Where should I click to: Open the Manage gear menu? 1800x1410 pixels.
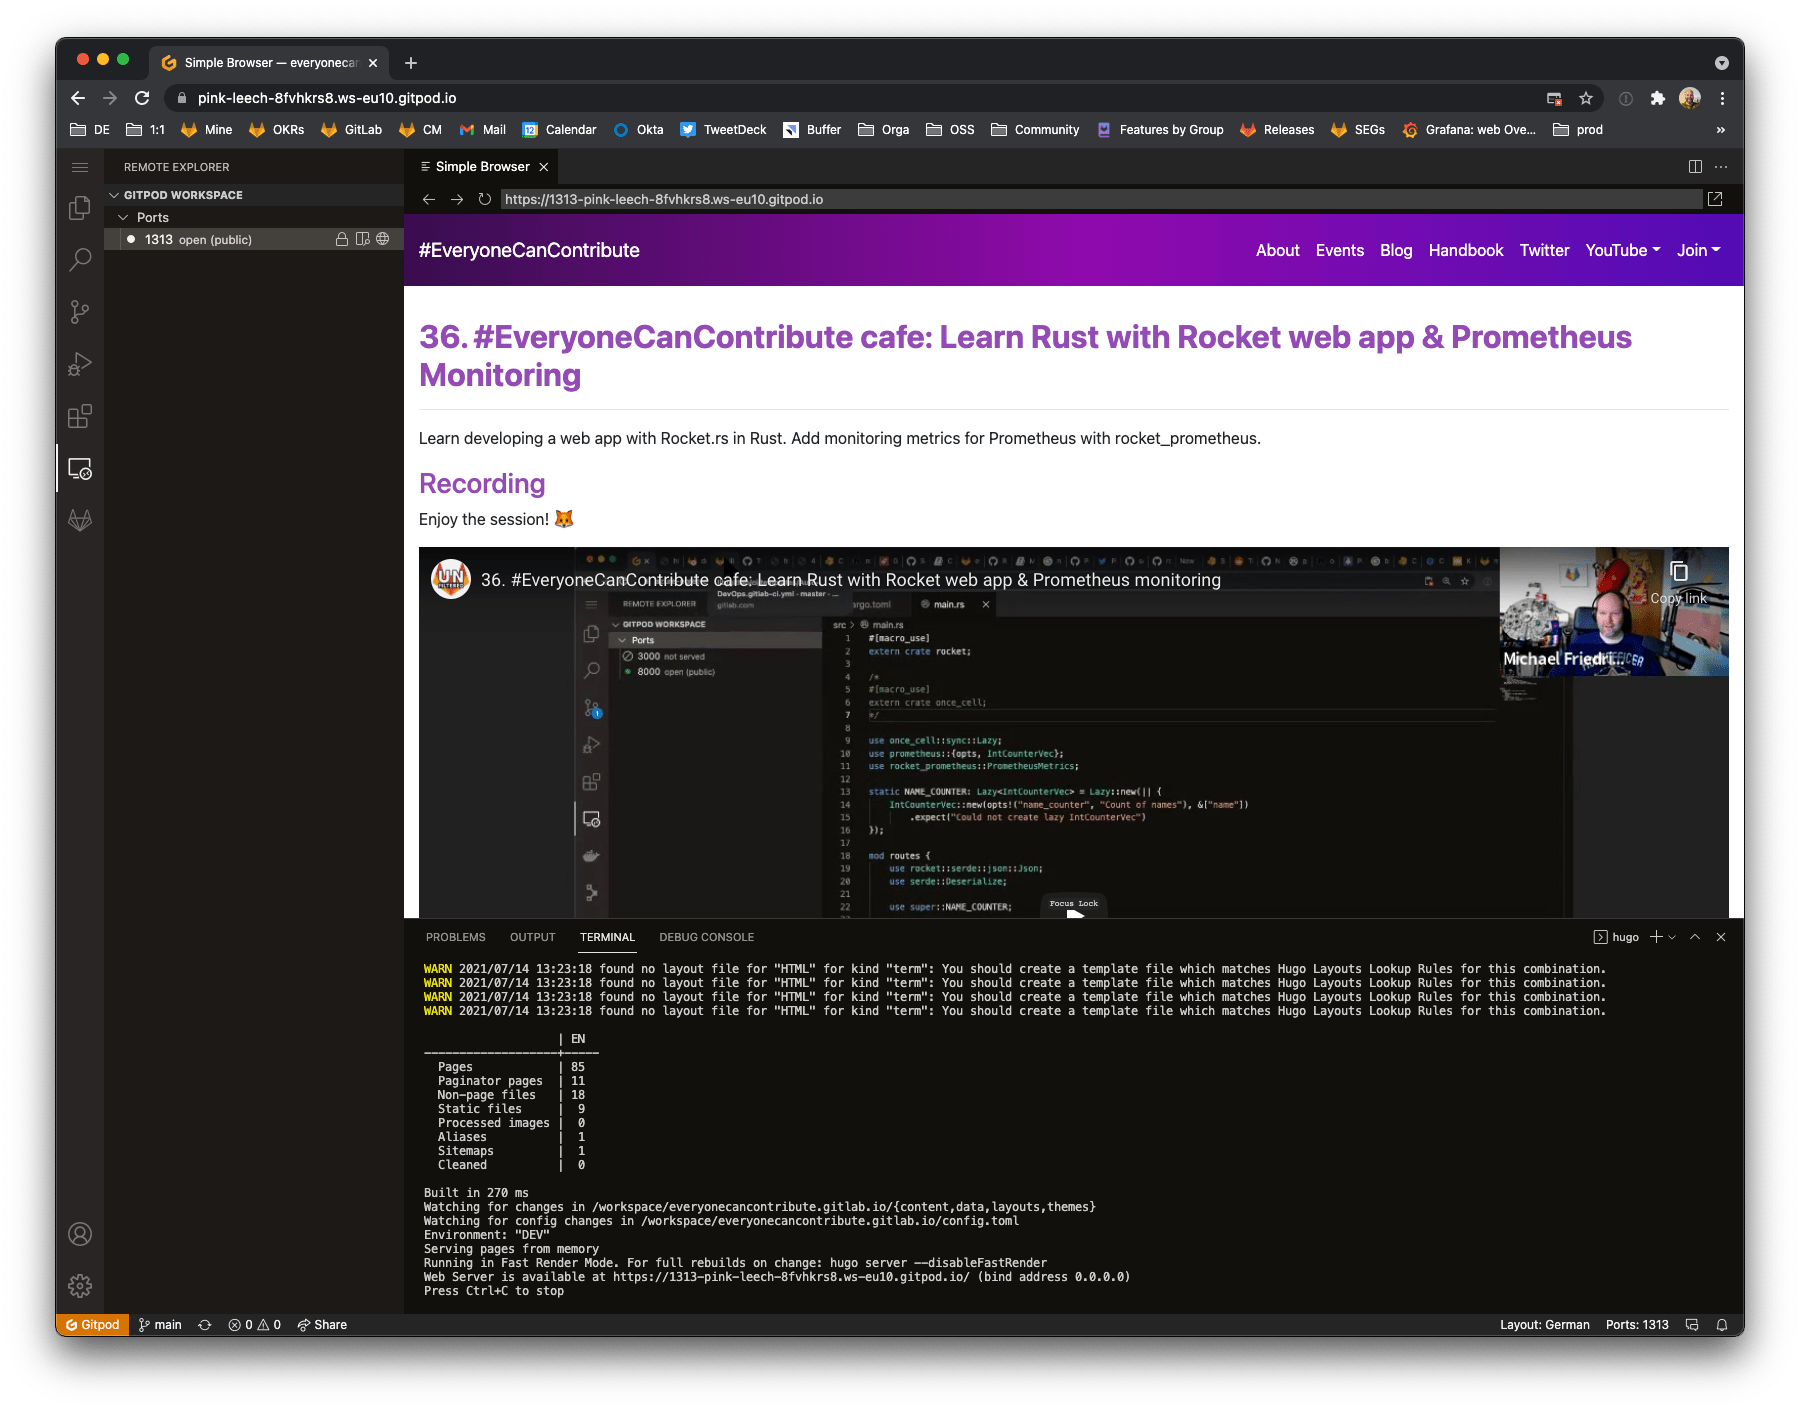(x=80, y=1286)
